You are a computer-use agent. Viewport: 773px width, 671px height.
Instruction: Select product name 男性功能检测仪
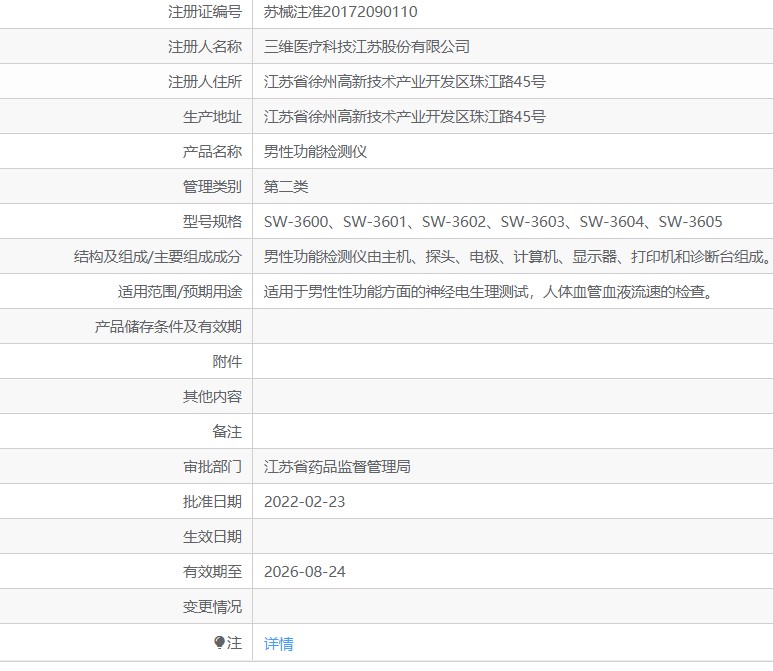pos(316,152)
